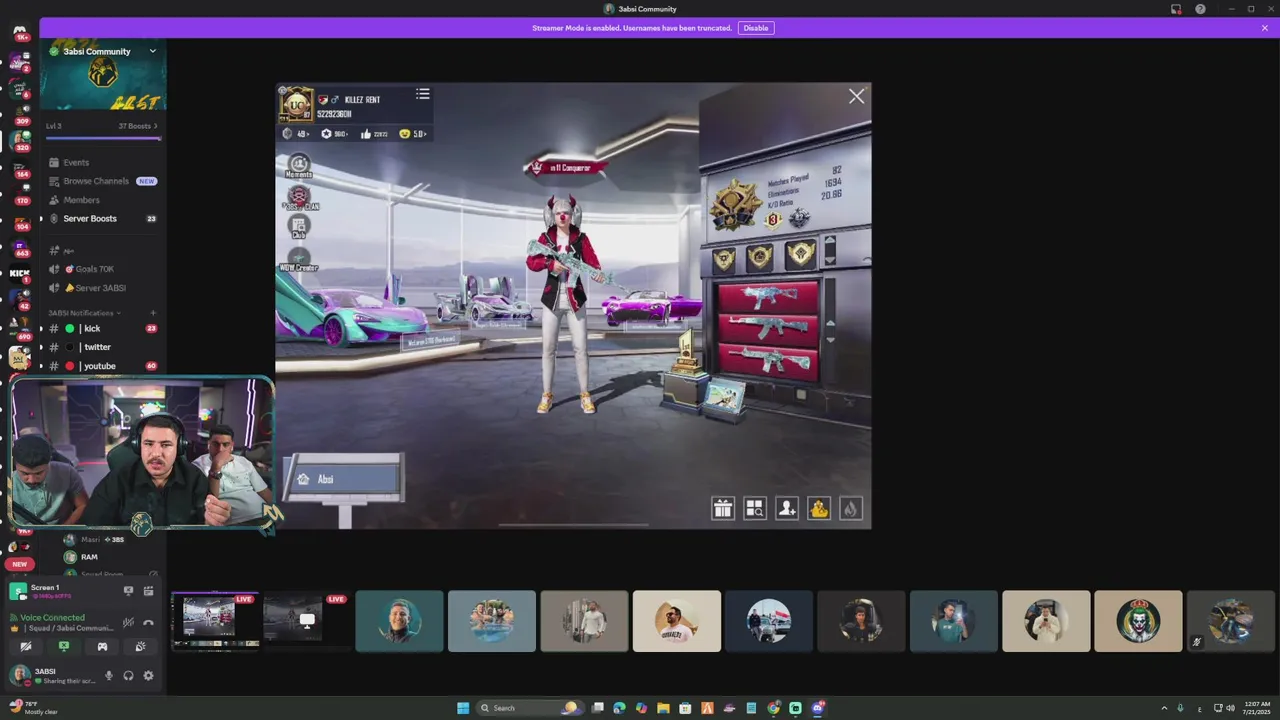Open the Events item
This screenshot has width=1280, height=720.
click(76, 162)
